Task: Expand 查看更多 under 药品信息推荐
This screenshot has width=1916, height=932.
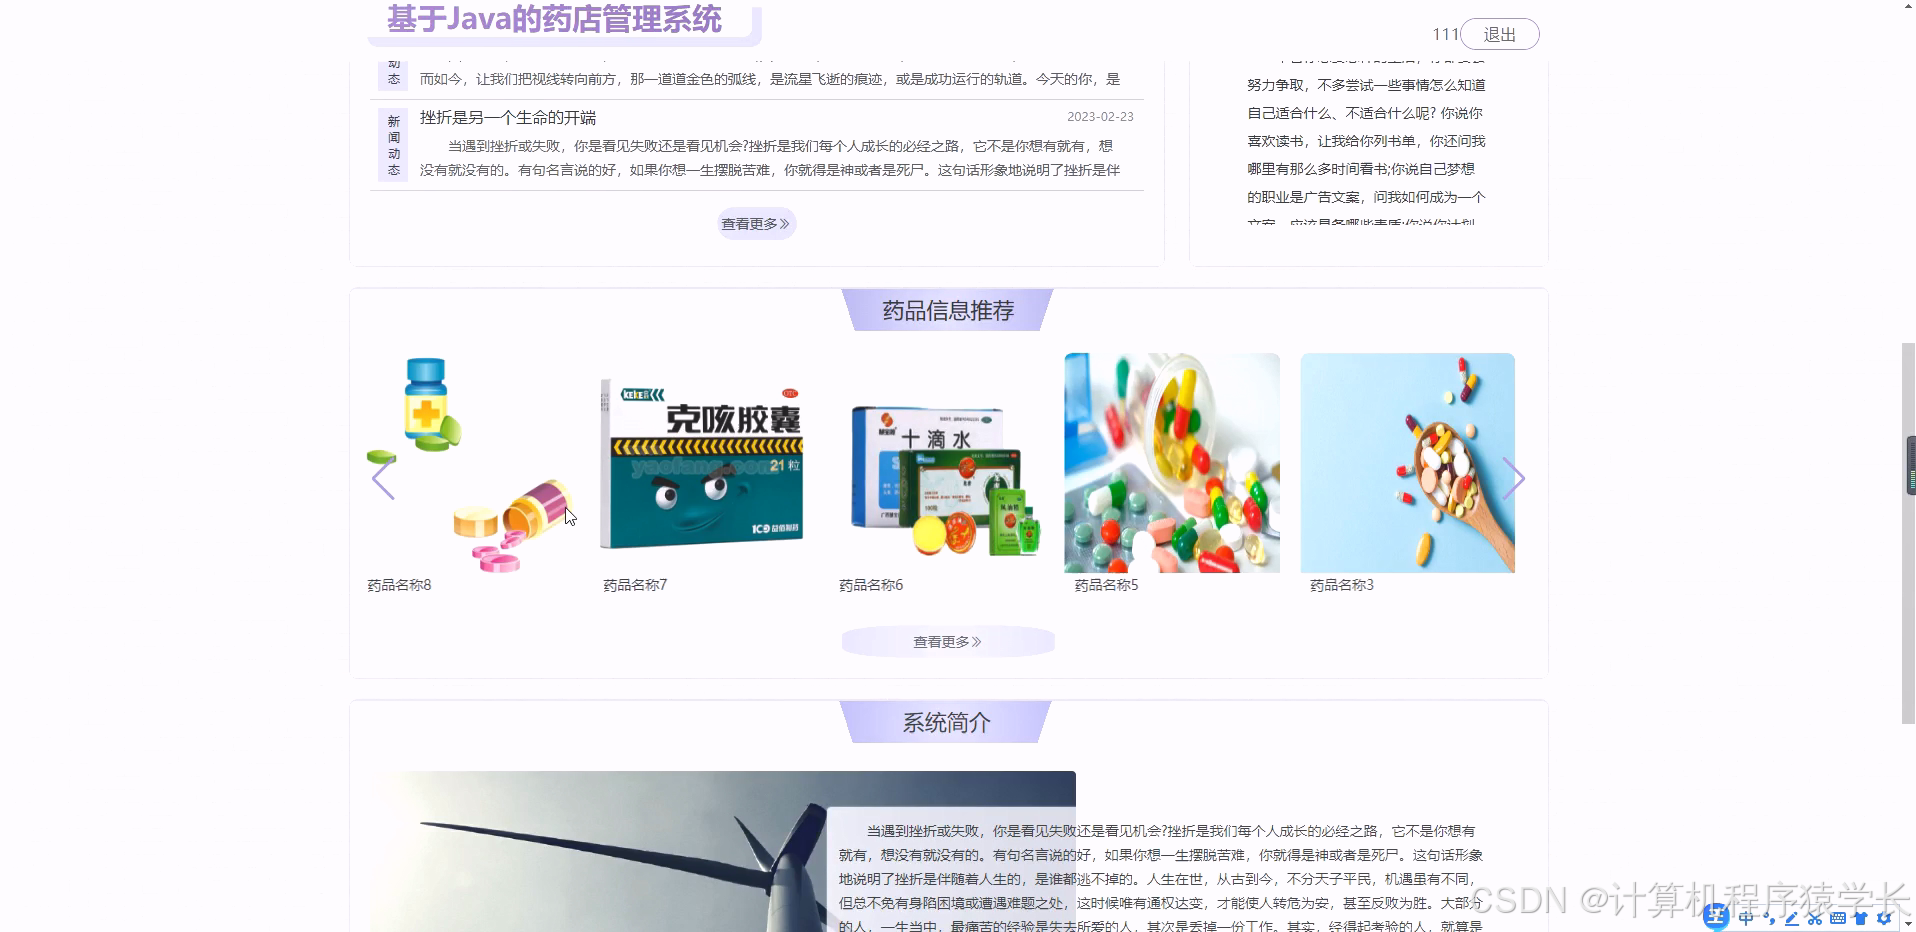Action: (x=947, y=641)
